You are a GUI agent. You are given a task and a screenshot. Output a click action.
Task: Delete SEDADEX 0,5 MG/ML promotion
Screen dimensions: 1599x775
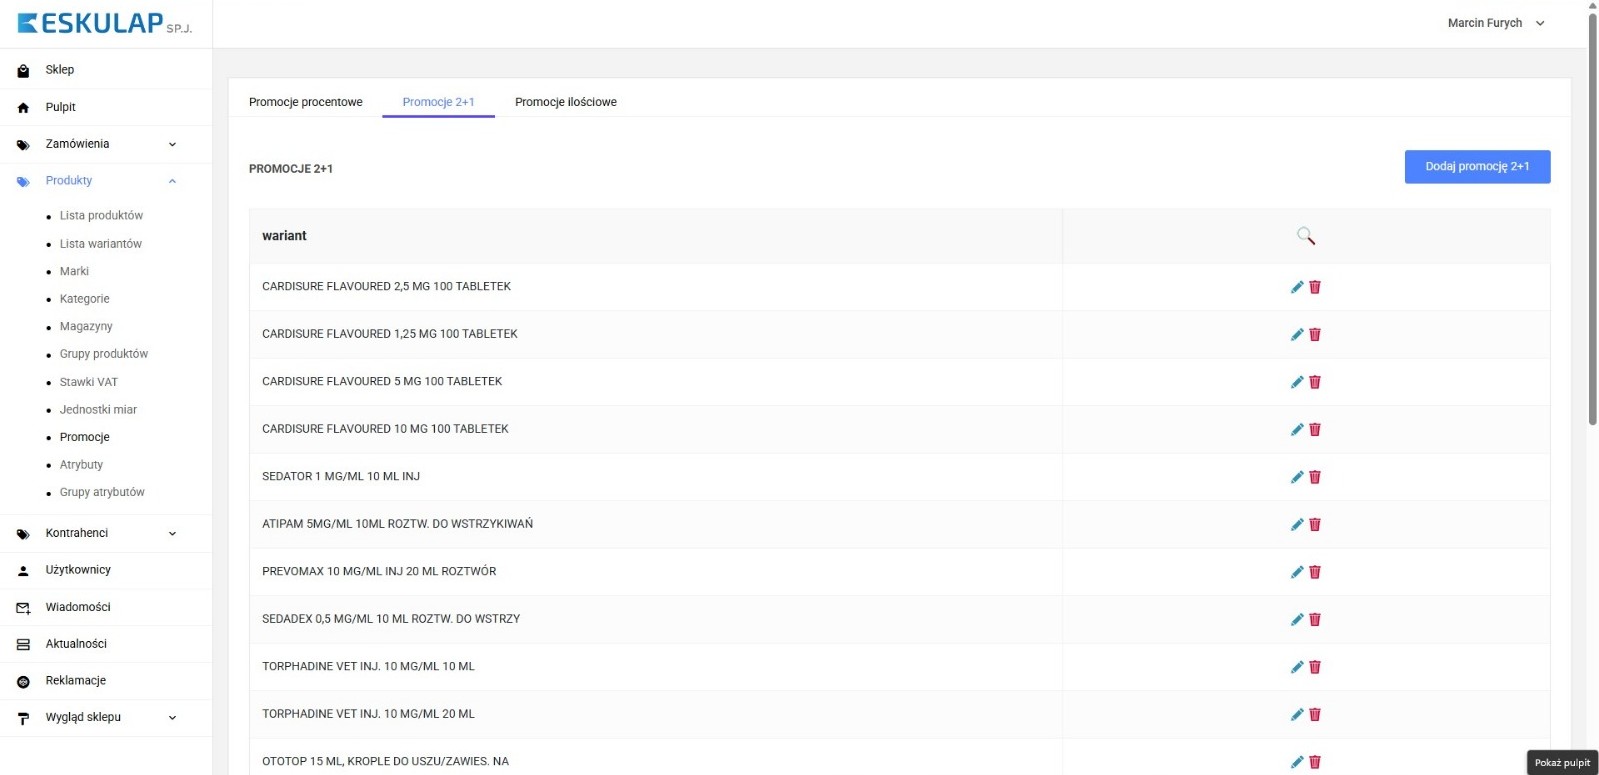(1315, 620)
